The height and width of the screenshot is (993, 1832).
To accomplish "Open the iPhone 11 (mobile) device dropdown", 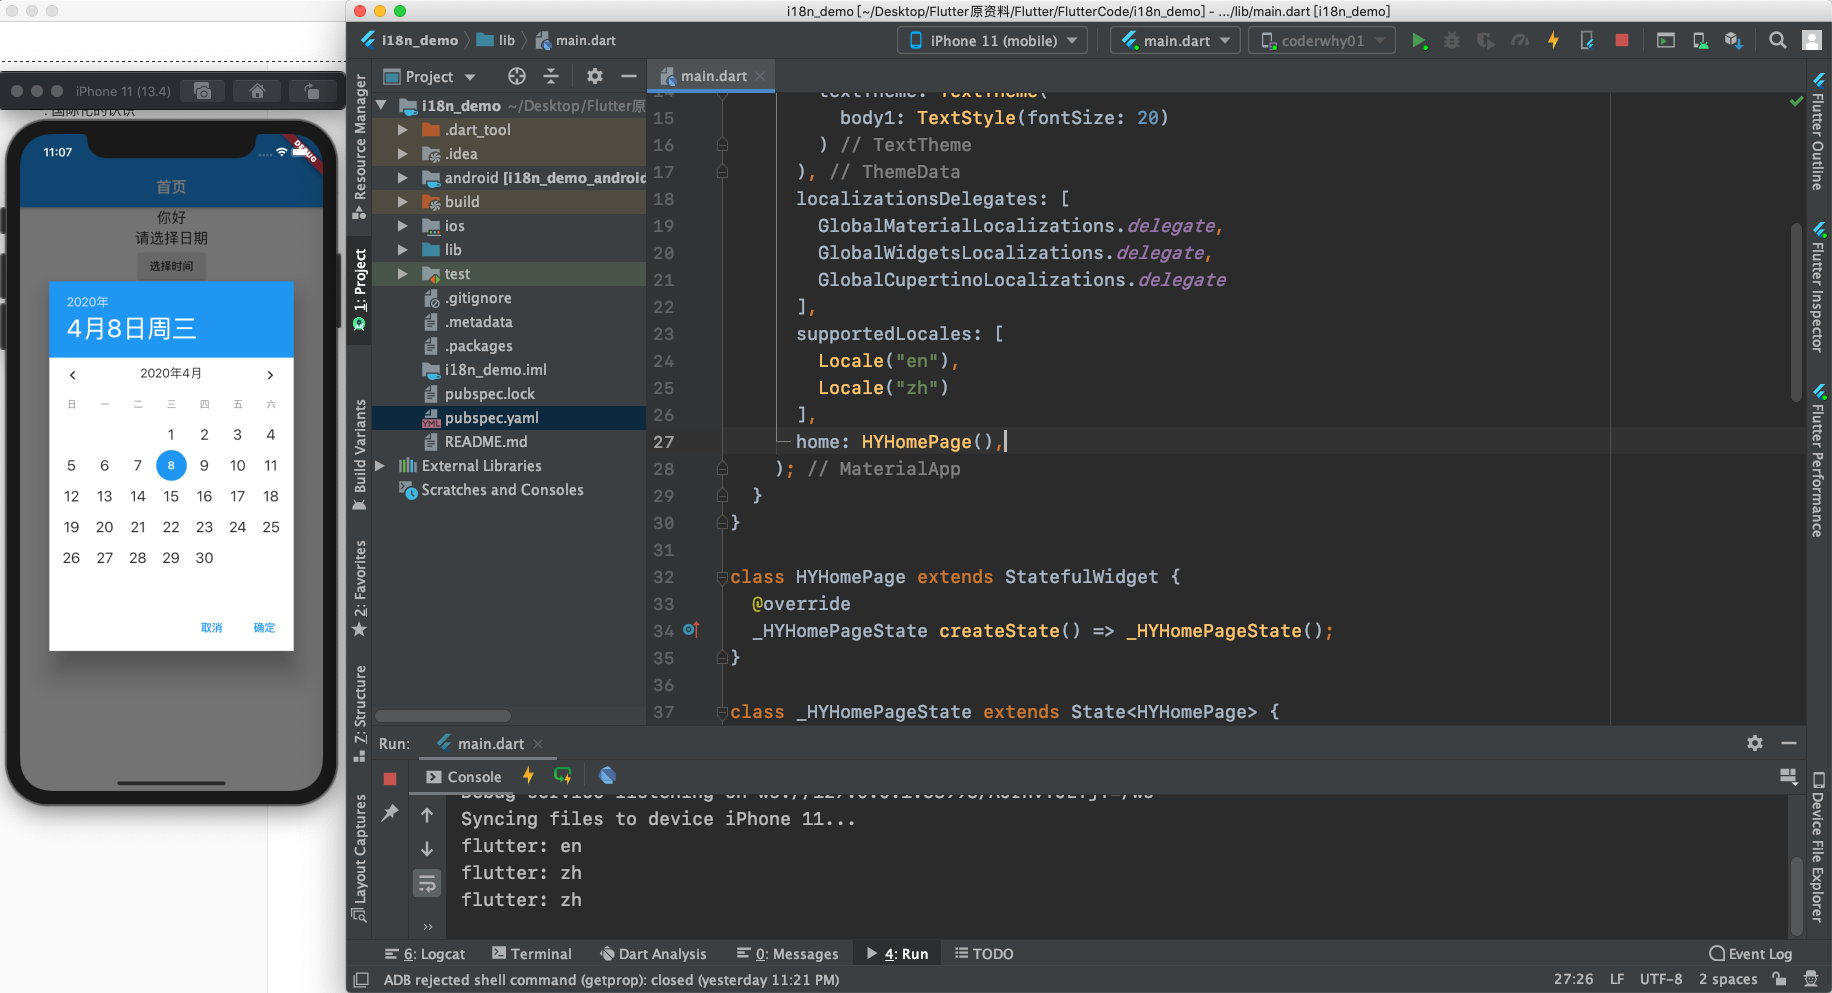I will coord(993,41).
